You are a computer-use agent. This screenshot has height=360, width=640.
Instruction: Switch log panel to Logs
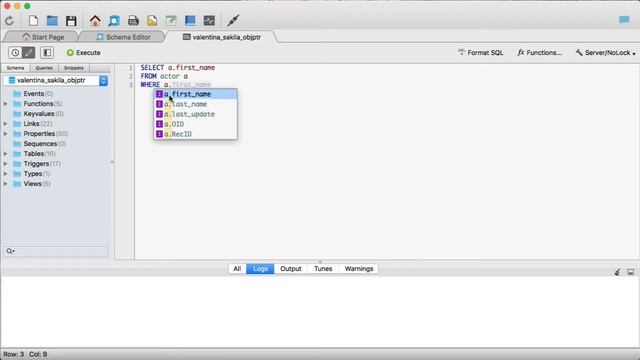[260, 269]
